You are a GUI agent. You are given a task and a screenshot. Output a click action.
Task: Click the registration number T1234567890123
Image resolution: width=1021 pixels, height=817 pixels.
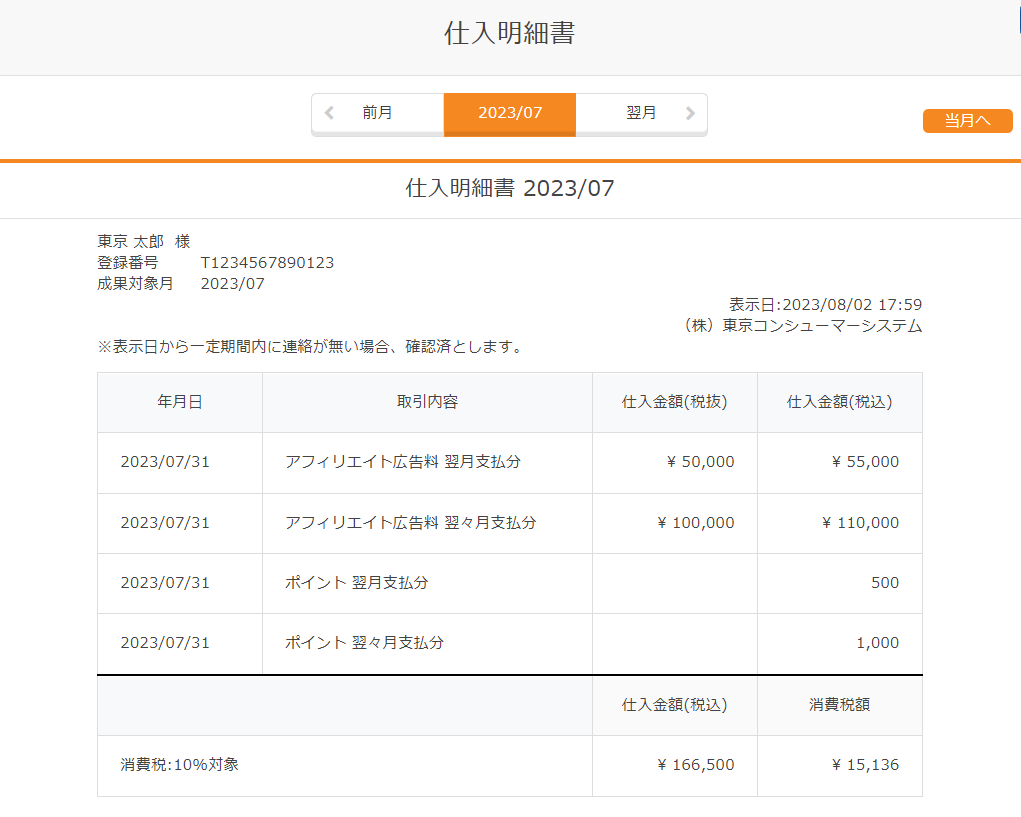pos(267,263)
